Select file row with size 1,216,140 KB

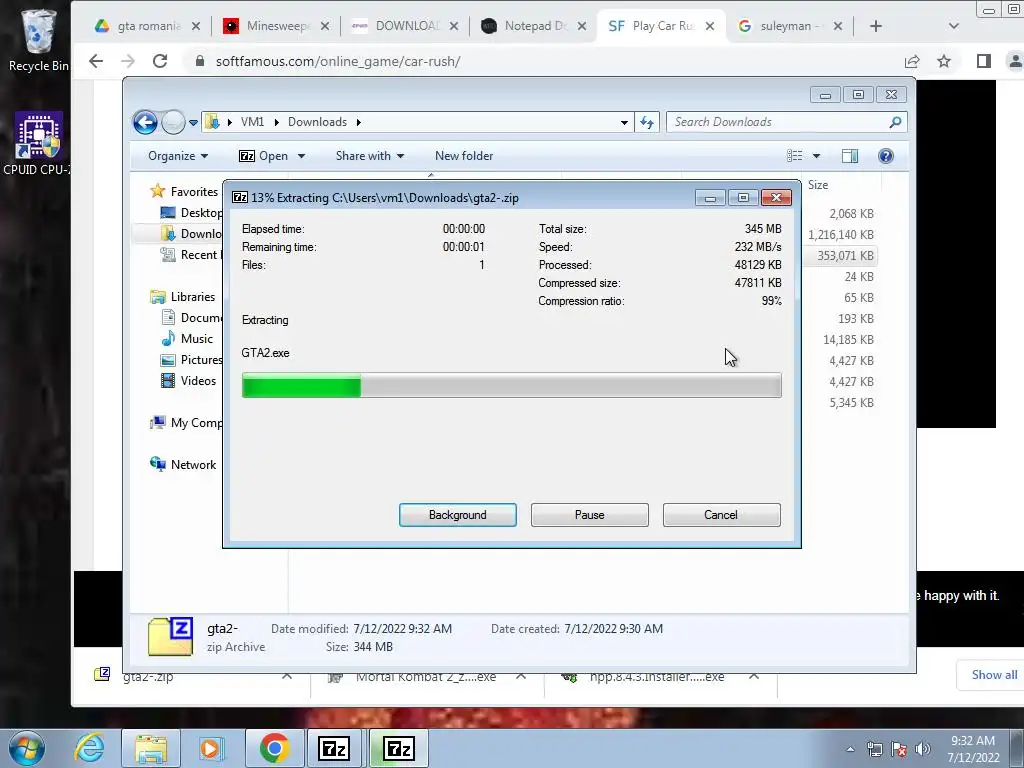point(840,234)
